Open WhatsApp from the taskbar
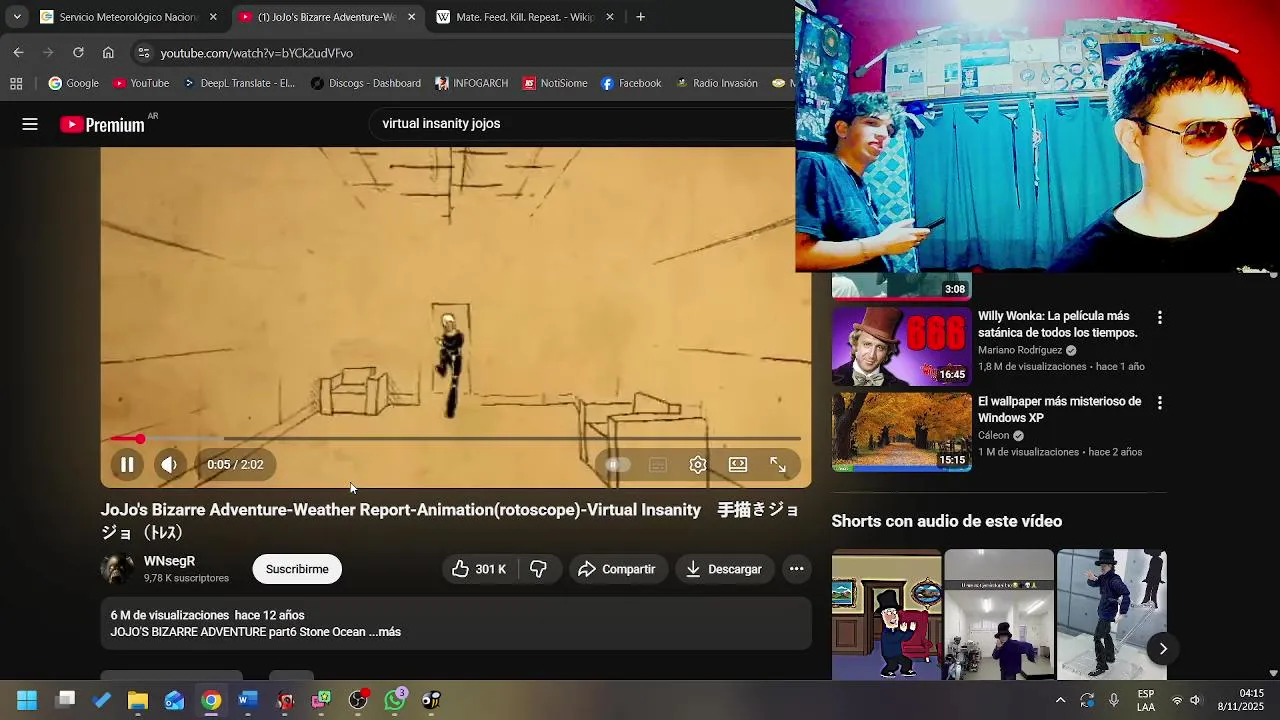This screenshot has width=1280, height=720. click(395, 700)
